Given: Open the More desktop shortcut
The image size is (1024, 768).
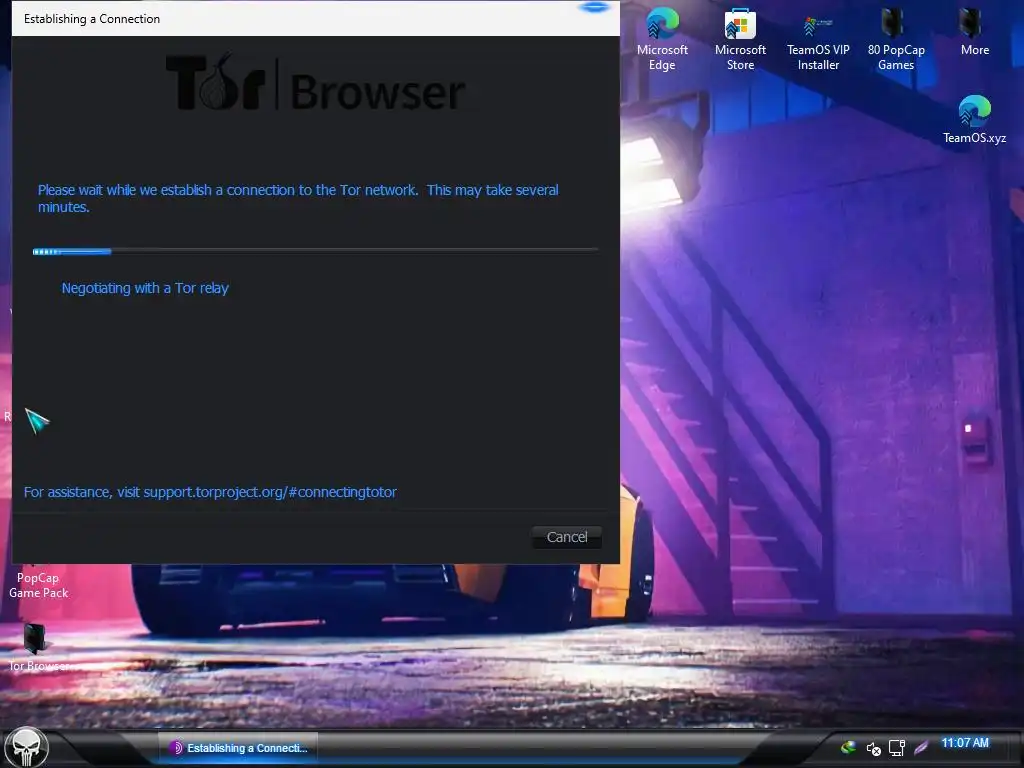Looking at the screenshot, I should [974, 31].
